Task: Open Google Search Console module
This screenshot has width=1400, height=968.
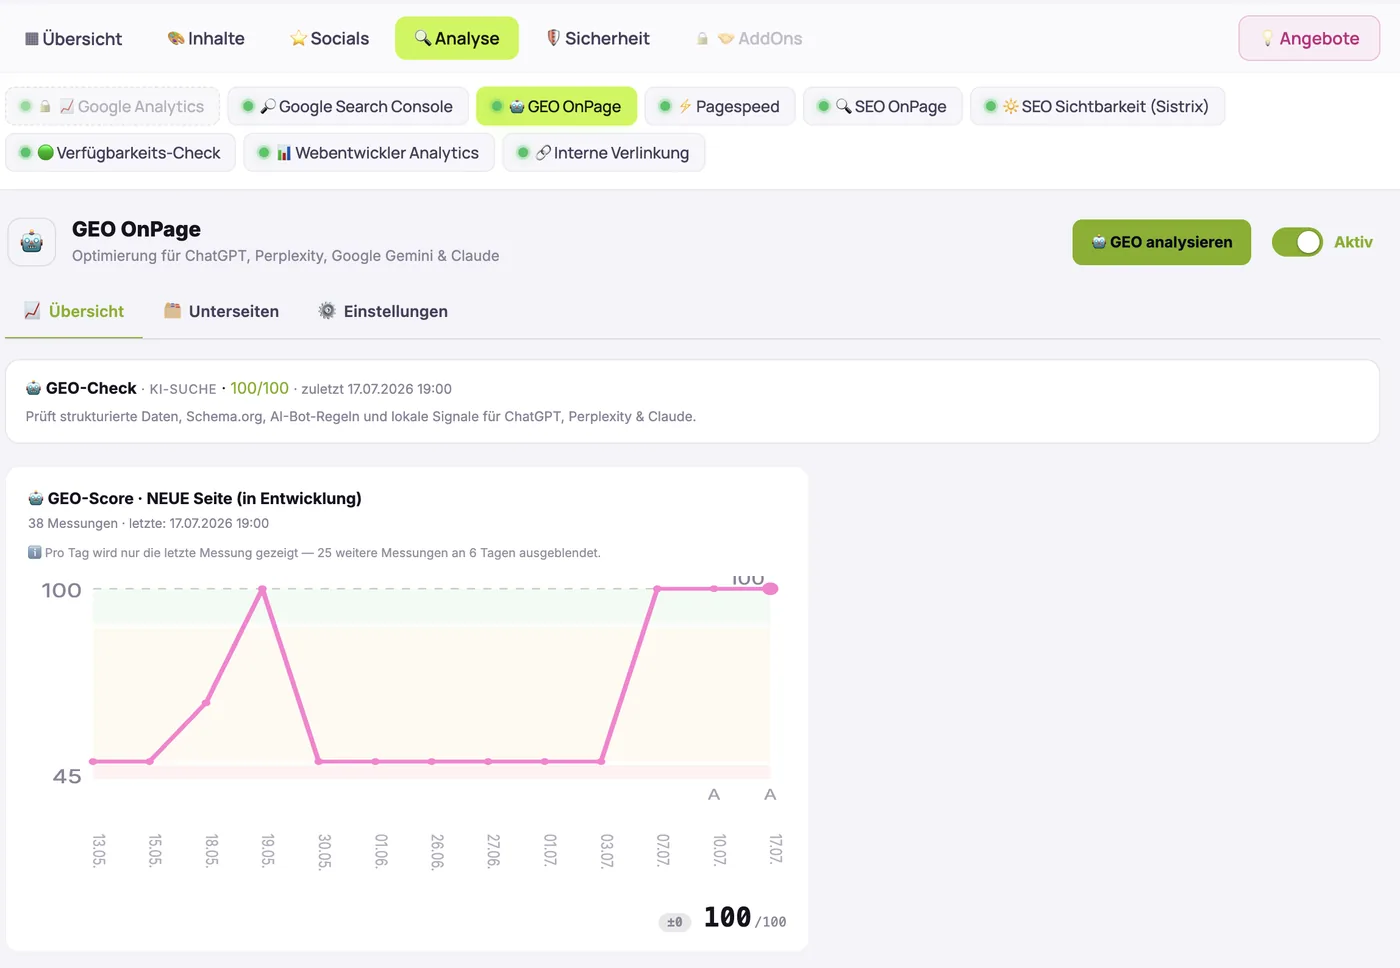Action: tap(348, 106)
